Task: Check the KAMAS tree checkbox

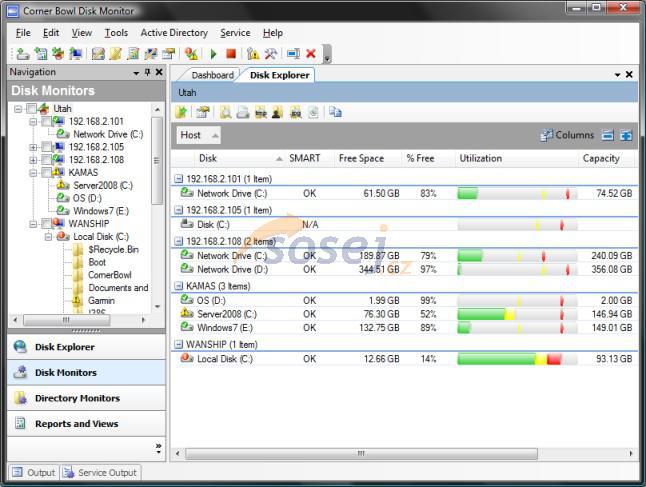Action: 47,173
